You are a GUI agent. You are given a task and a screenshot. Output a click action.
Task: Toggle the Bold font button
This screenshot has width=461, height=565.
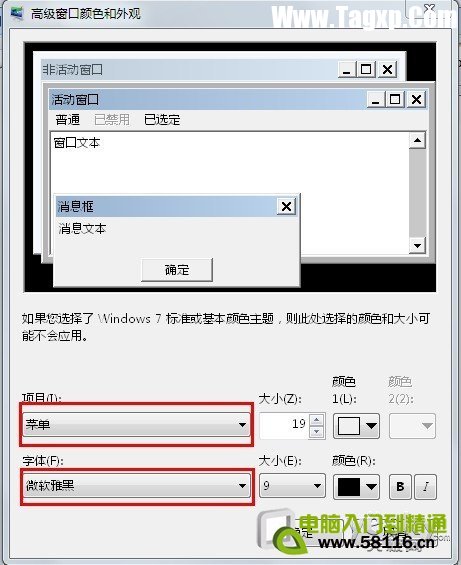pyautogui.click(x=400, y=486)
